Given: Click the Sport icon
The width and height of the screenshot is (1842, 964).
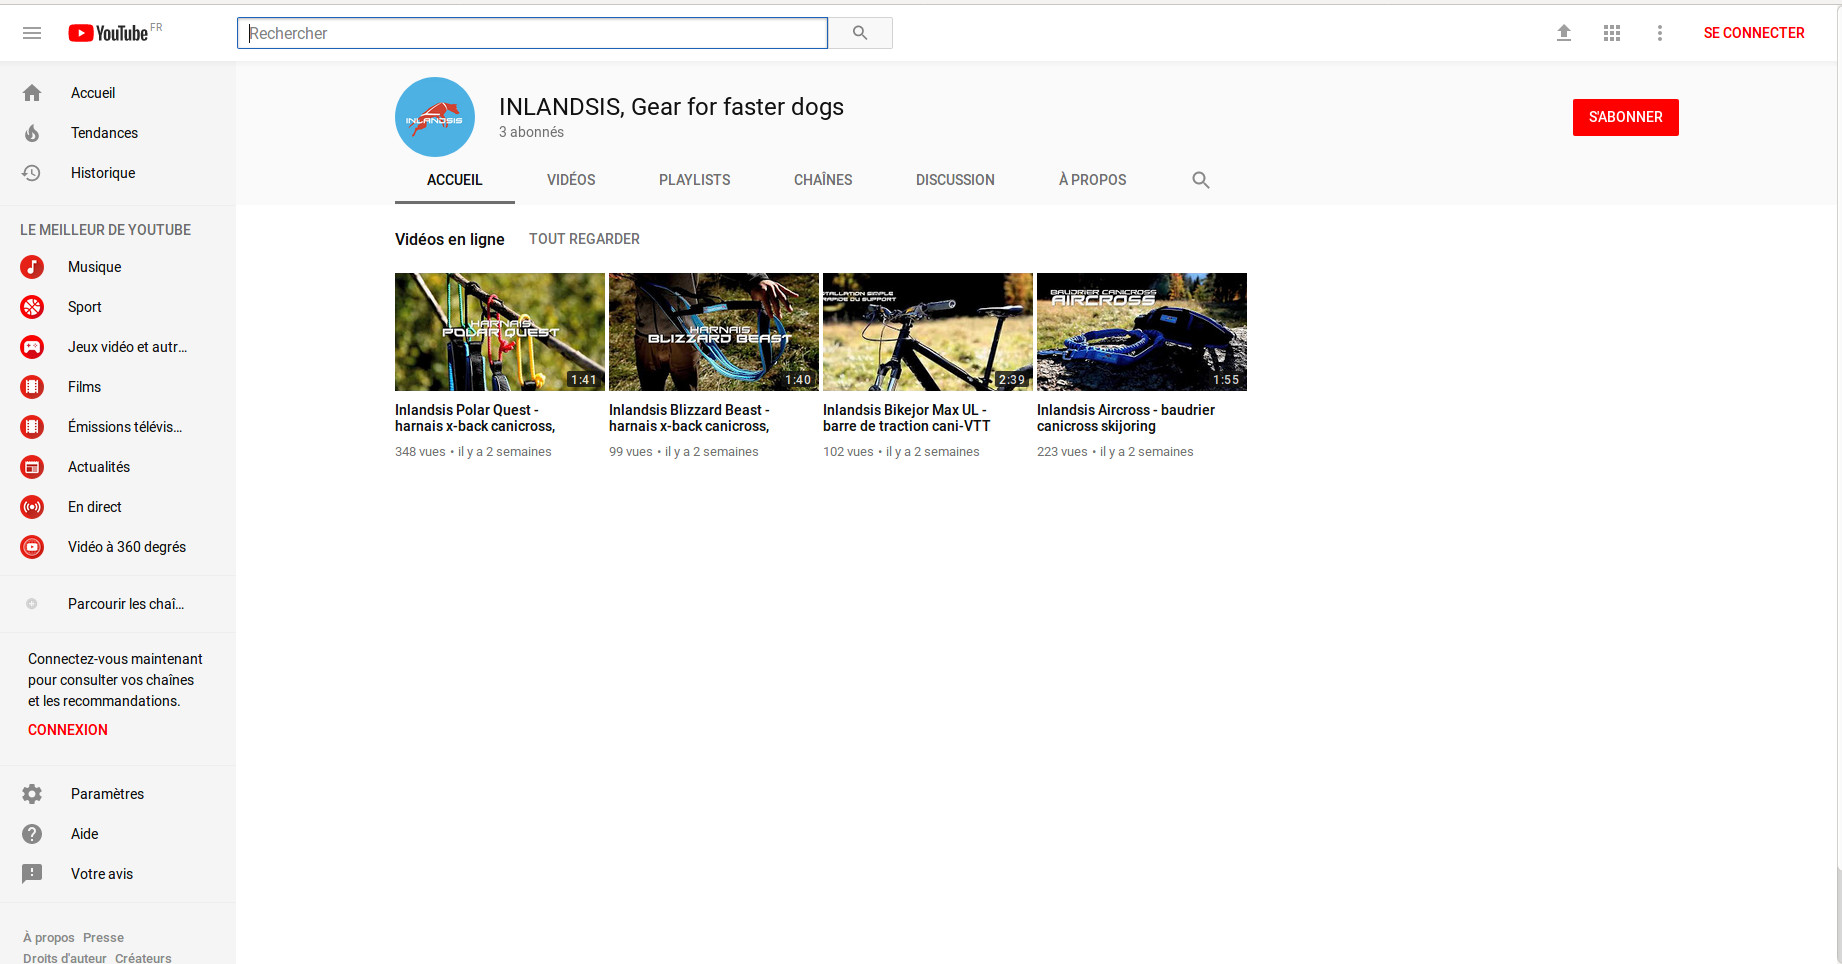Looking at the screenshot, I should (x=32, y=307).
